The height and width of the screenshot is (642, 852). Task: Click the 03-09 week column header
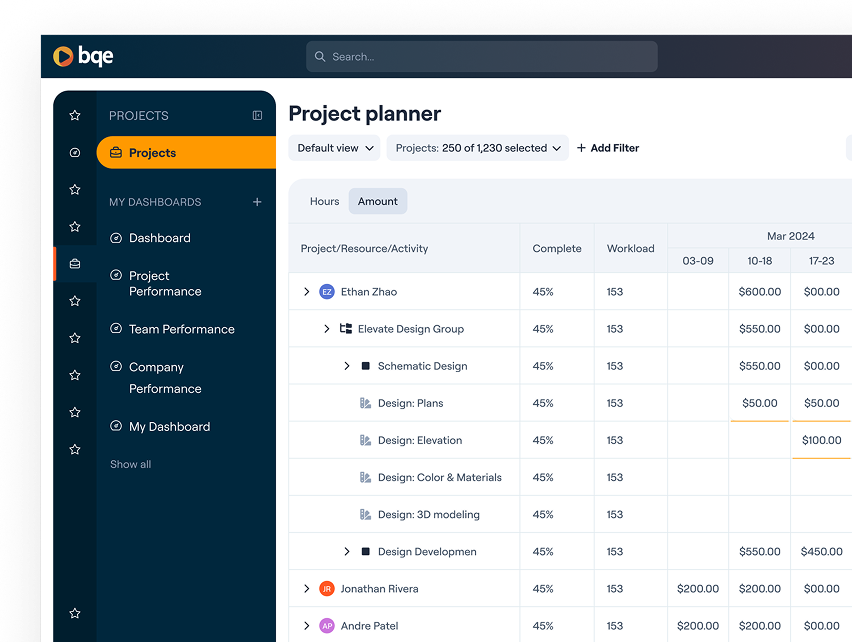click(698, 261)
